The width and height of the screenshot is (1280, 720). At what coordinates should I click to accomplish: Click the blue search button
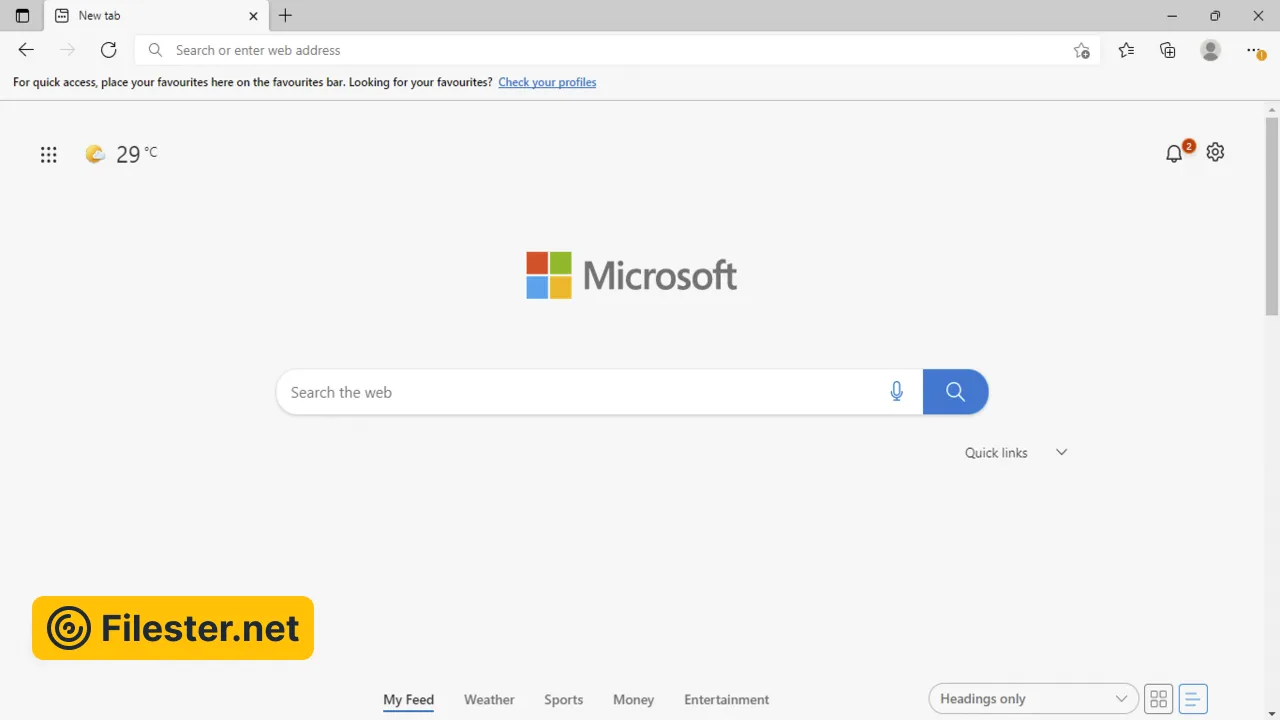pos(955,392)
